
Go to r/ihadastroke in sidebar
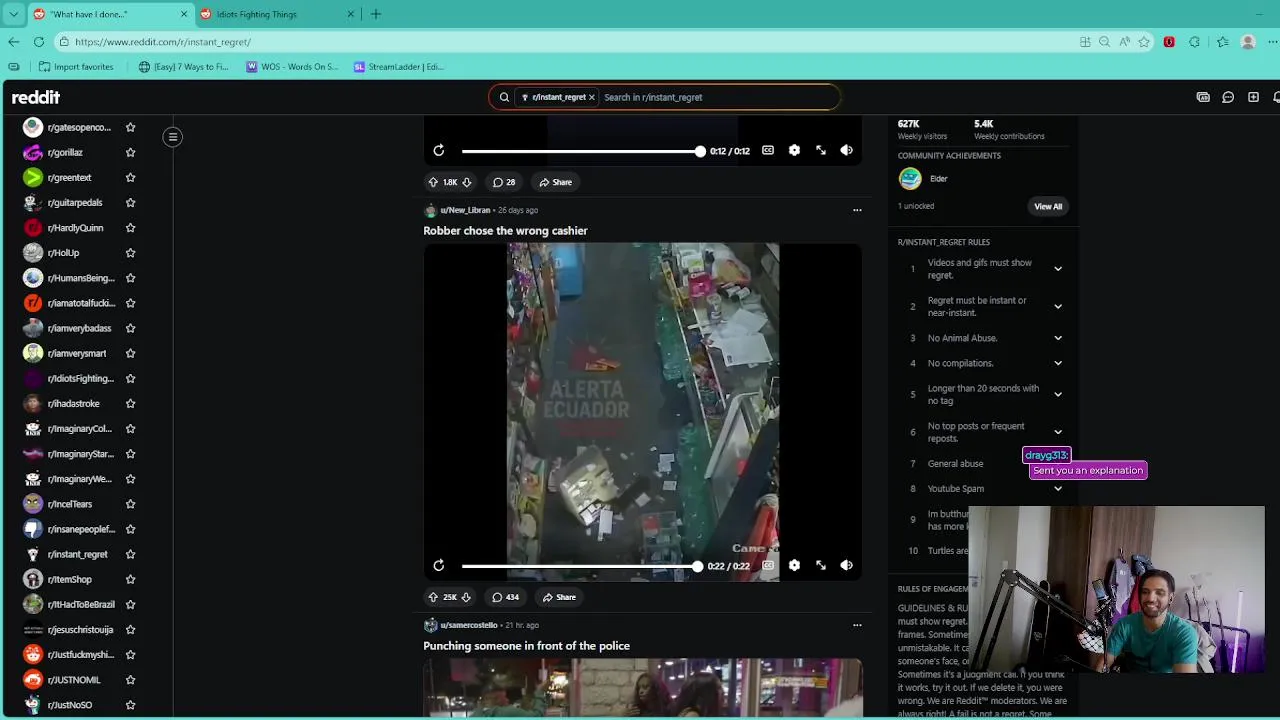click(x=74, y=403)
